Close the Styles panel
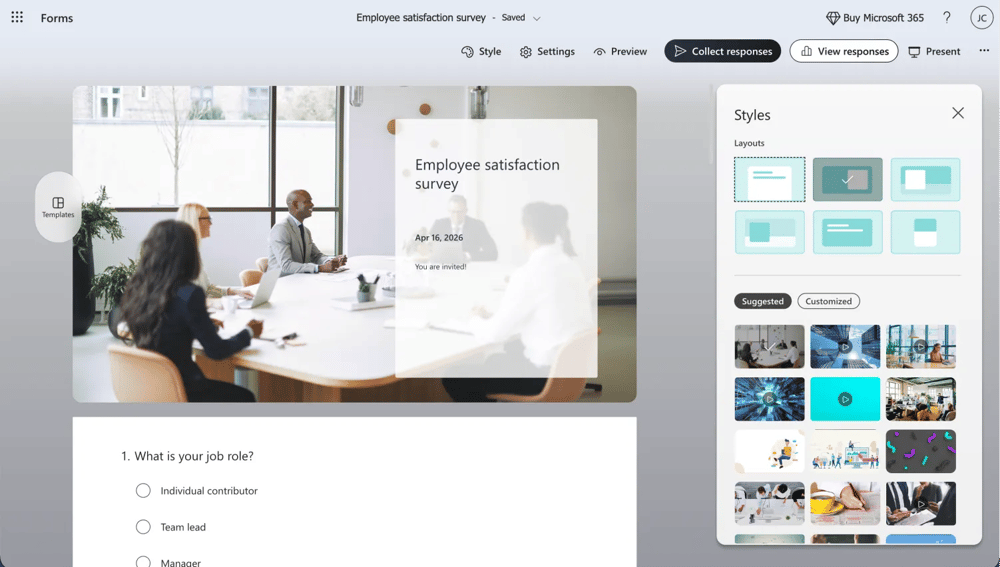 [958, 113]
